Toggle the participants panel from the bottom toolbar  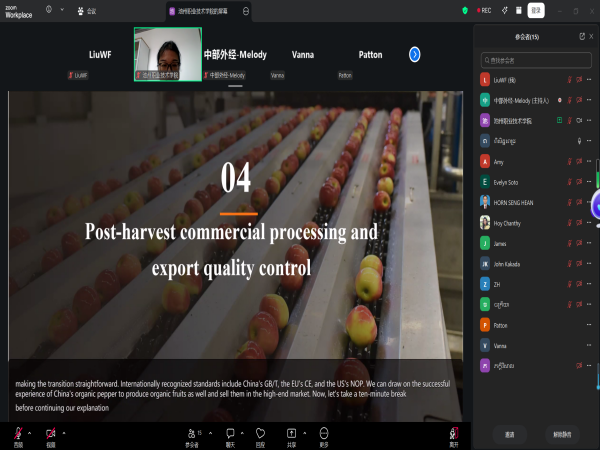click(x=192, y=437)
